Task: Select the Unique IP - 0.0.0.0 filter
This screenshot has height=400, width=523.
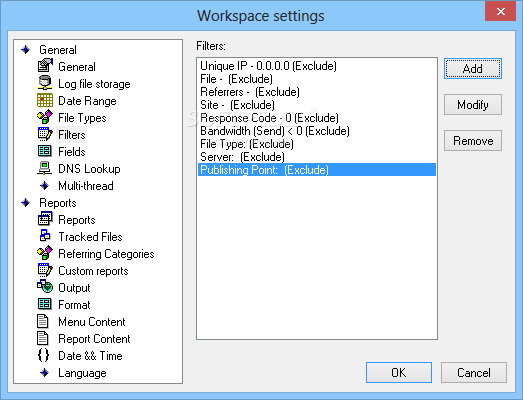Action: coord(317,66)
